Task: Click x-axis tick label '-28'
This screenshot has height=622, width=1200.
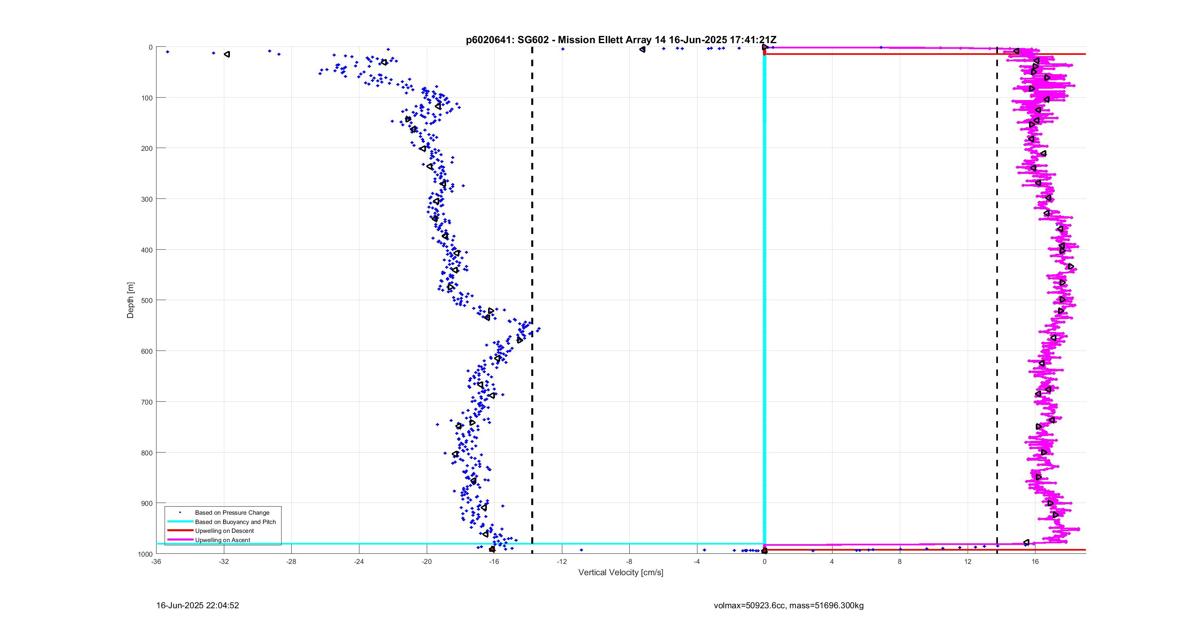Action: [291, 561]
